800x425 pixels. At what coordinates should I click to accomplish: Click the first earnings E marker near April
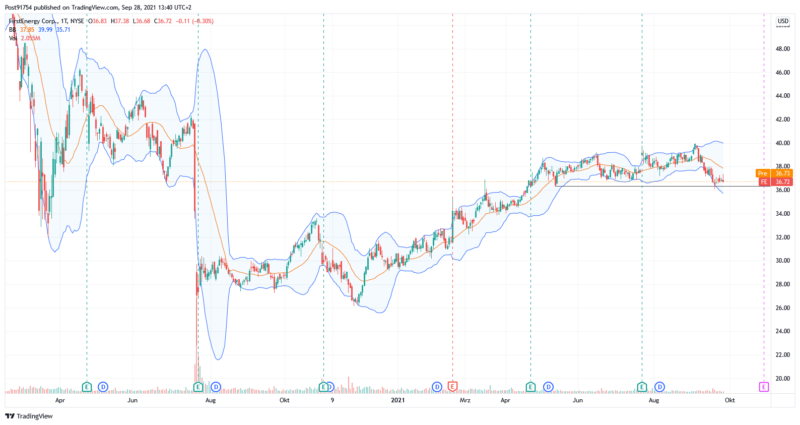(x=87, y=386)
